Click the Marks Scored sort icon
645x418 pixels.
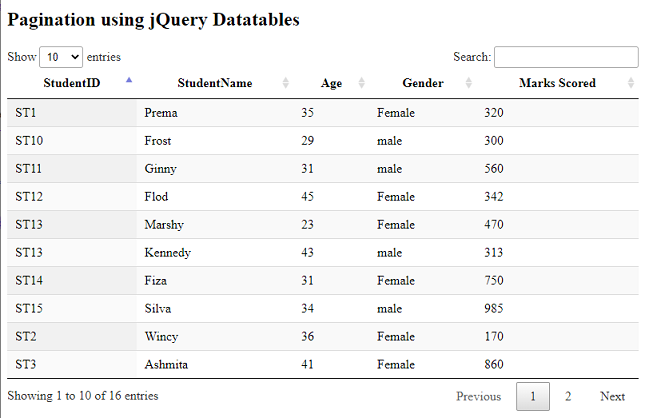[630, 83]
